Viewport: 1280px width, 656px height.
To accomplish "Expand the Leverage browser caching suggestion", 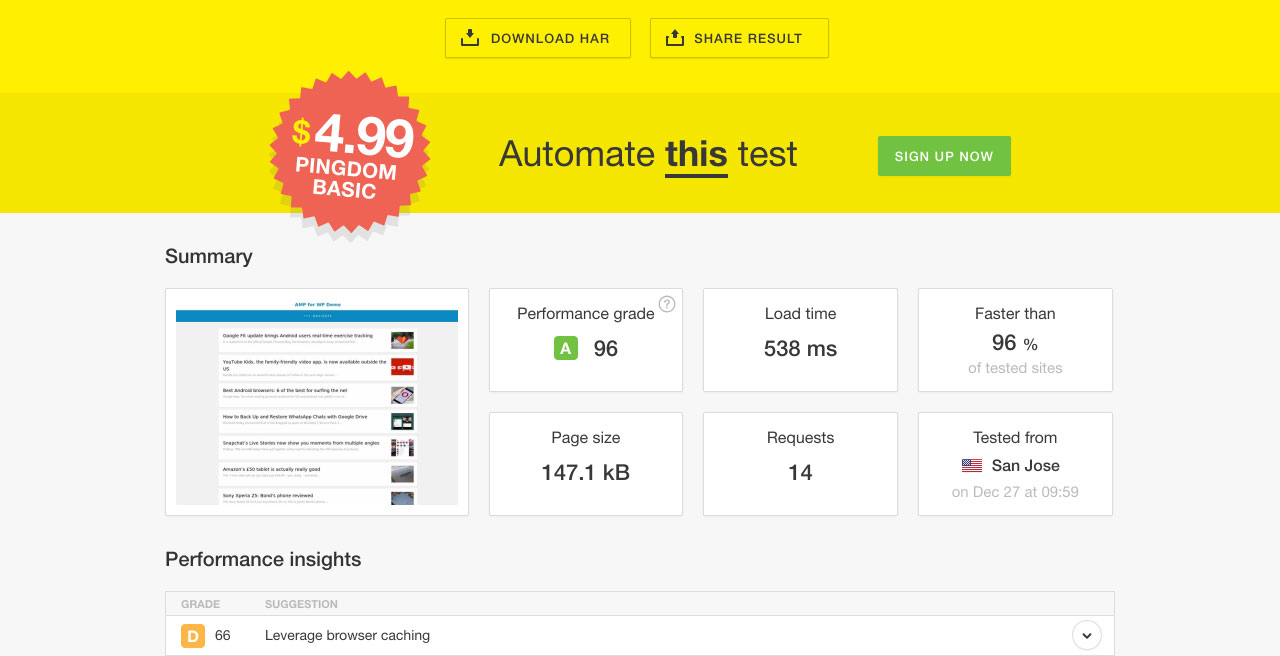I will (1087, 635).
